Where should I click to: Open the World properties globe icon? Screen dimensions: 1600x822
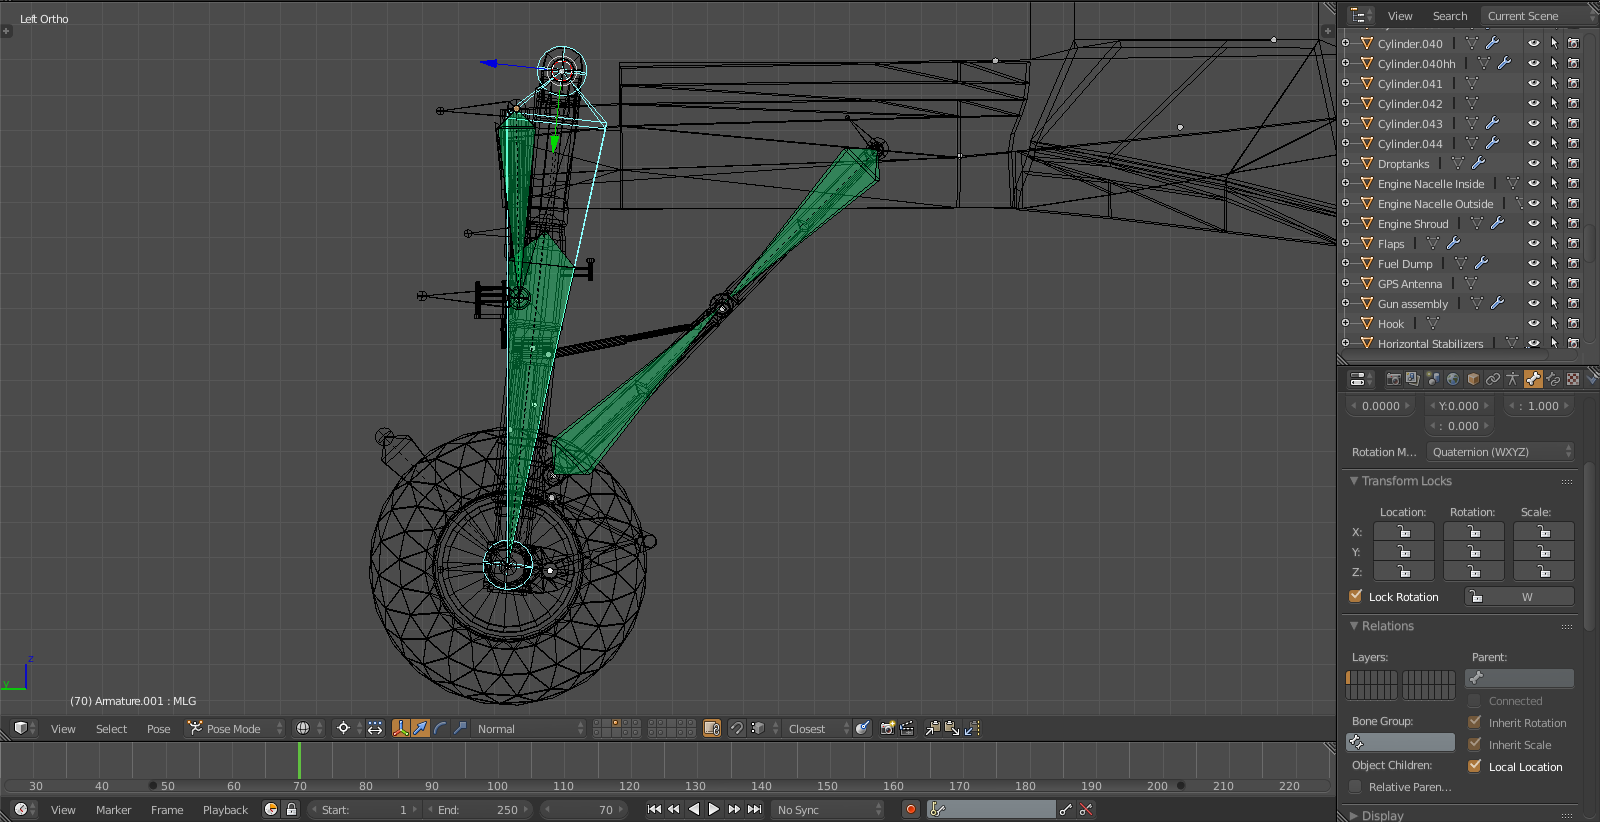1453,379
